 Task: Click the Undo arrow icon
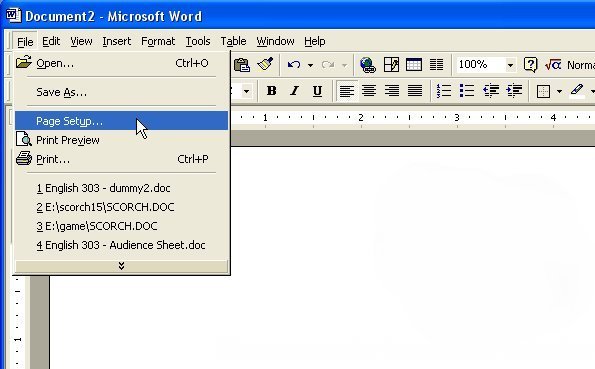pos(294,65)
